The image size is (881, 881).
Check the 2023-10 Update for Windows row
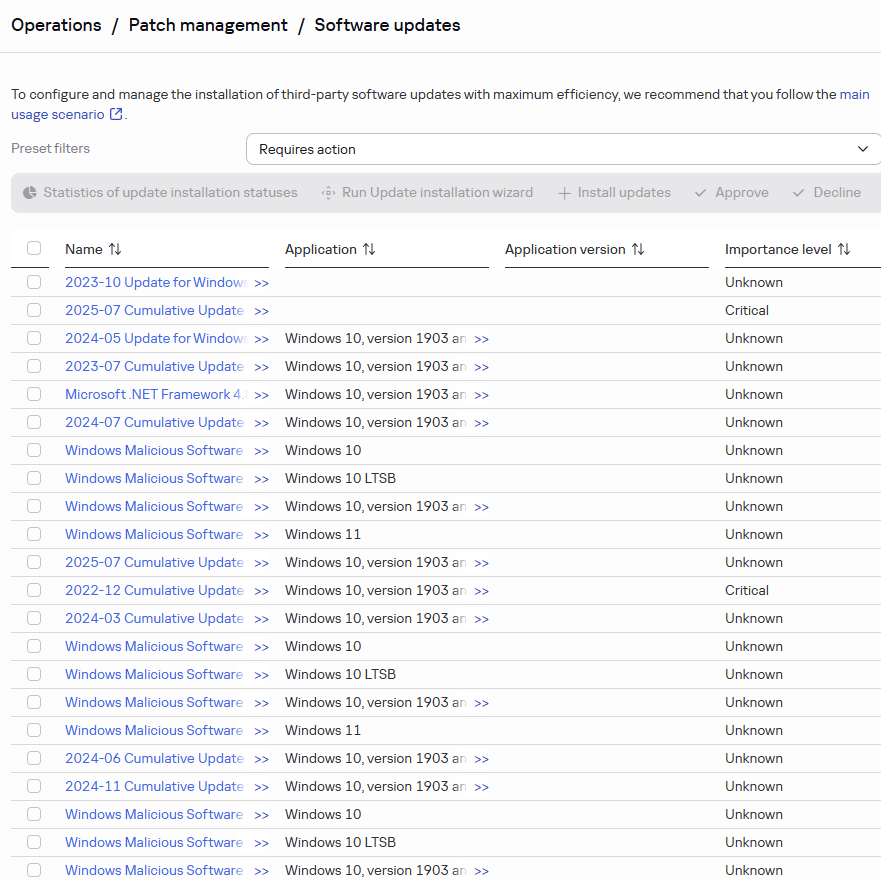pos(34,282)
